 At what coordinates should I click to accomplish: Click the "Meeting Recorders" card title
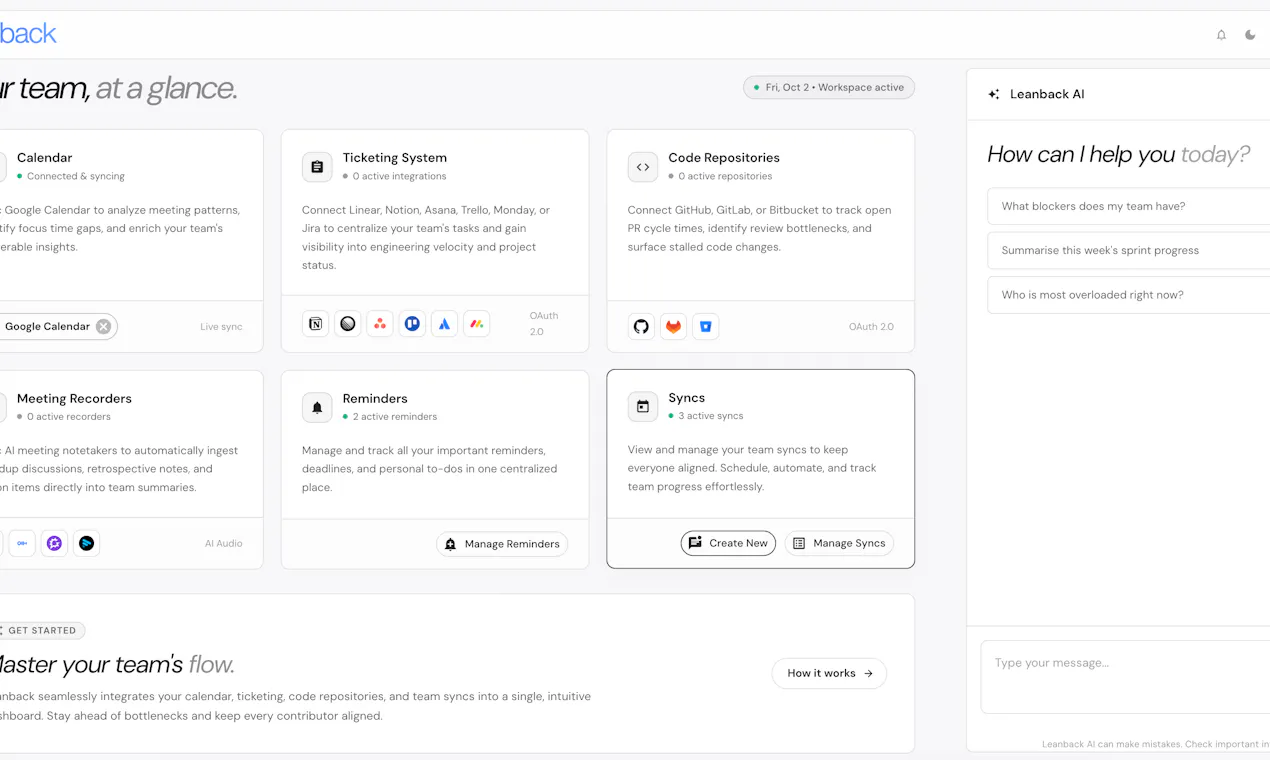pyautogui.click(x=74, y=399)
